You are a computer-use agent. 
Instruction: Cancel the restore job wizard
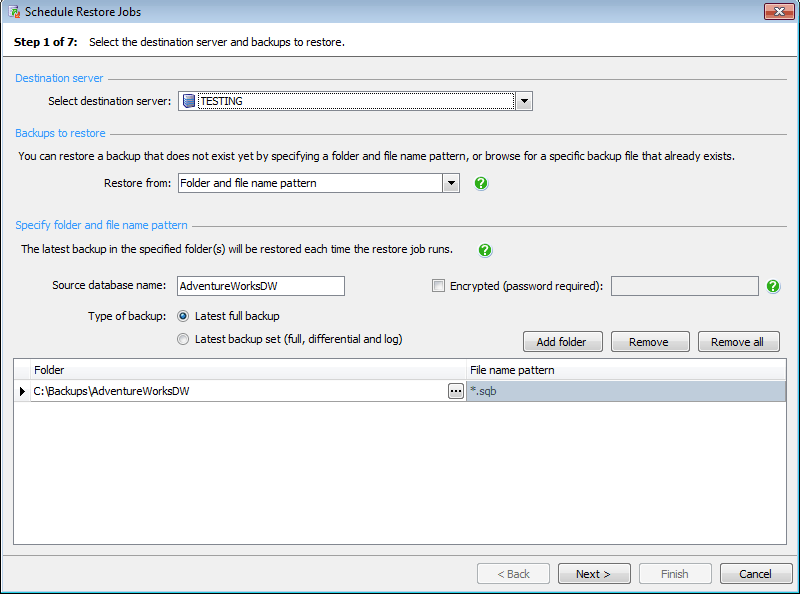tap(756, 573)
